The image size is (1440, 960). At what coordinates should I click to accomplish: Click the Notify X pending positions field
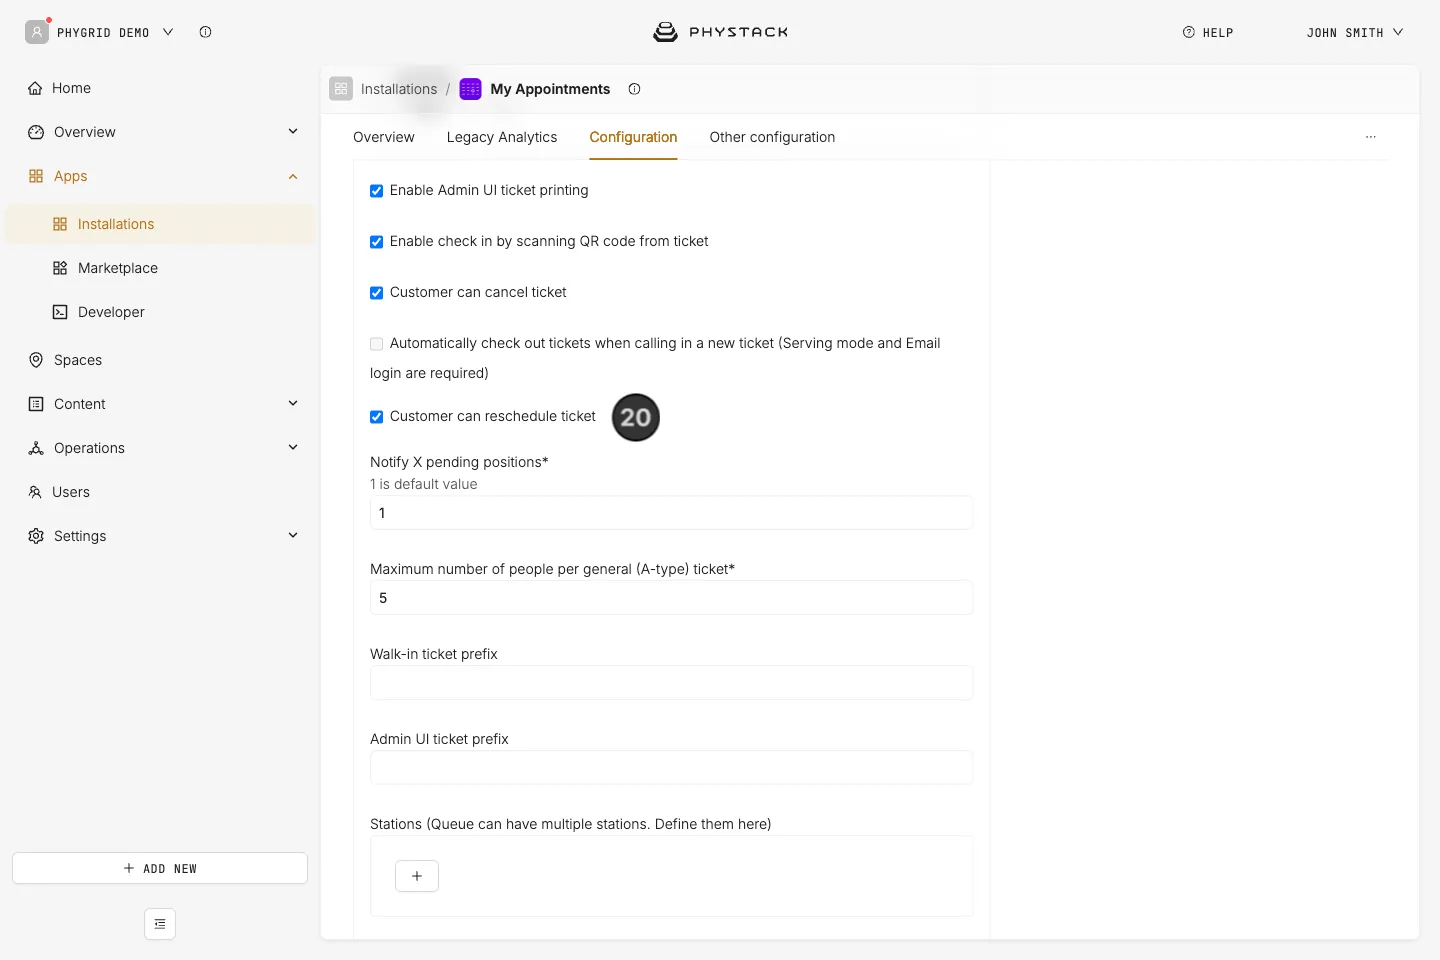pos(671,513)
